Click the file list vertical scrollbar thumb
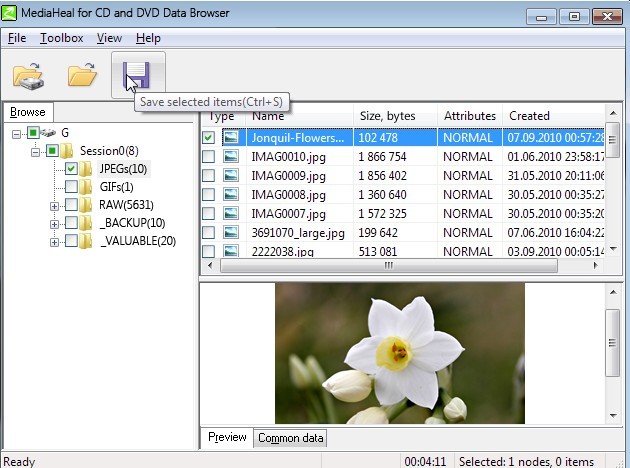630x468 pixels. [x=613, y=140]
